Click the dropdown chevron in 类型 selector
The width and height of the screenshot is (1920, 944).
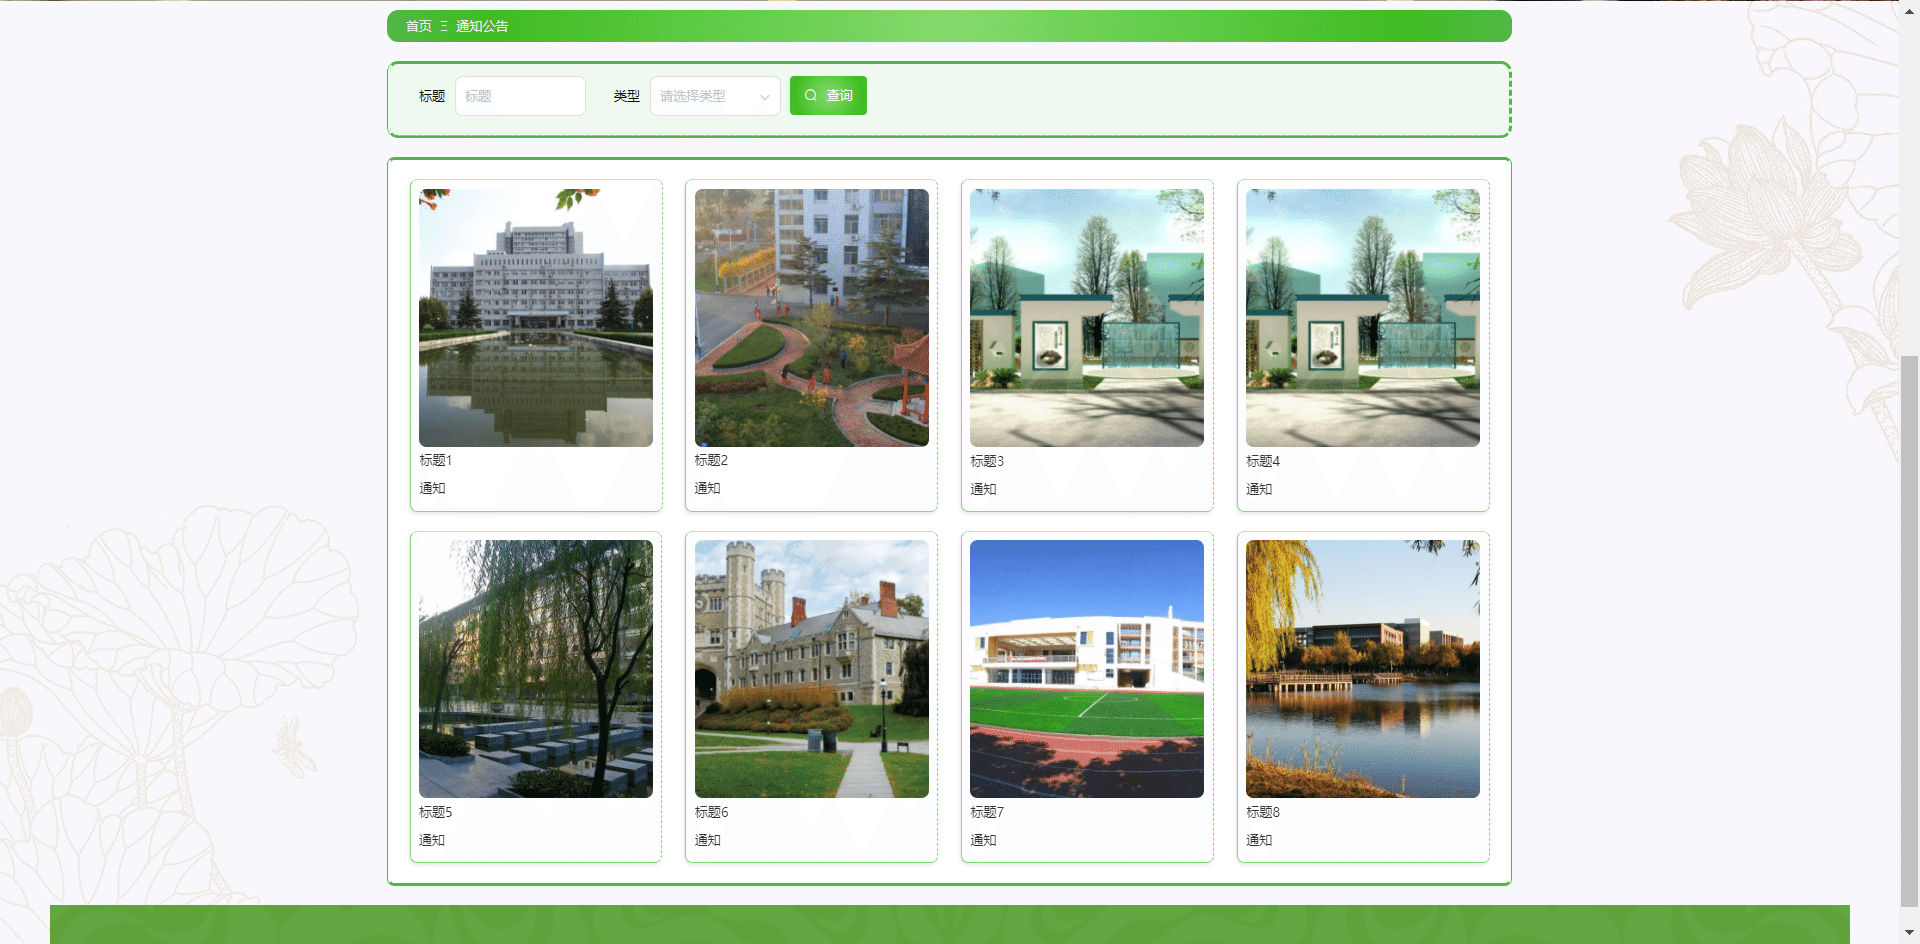click(764, 97)
